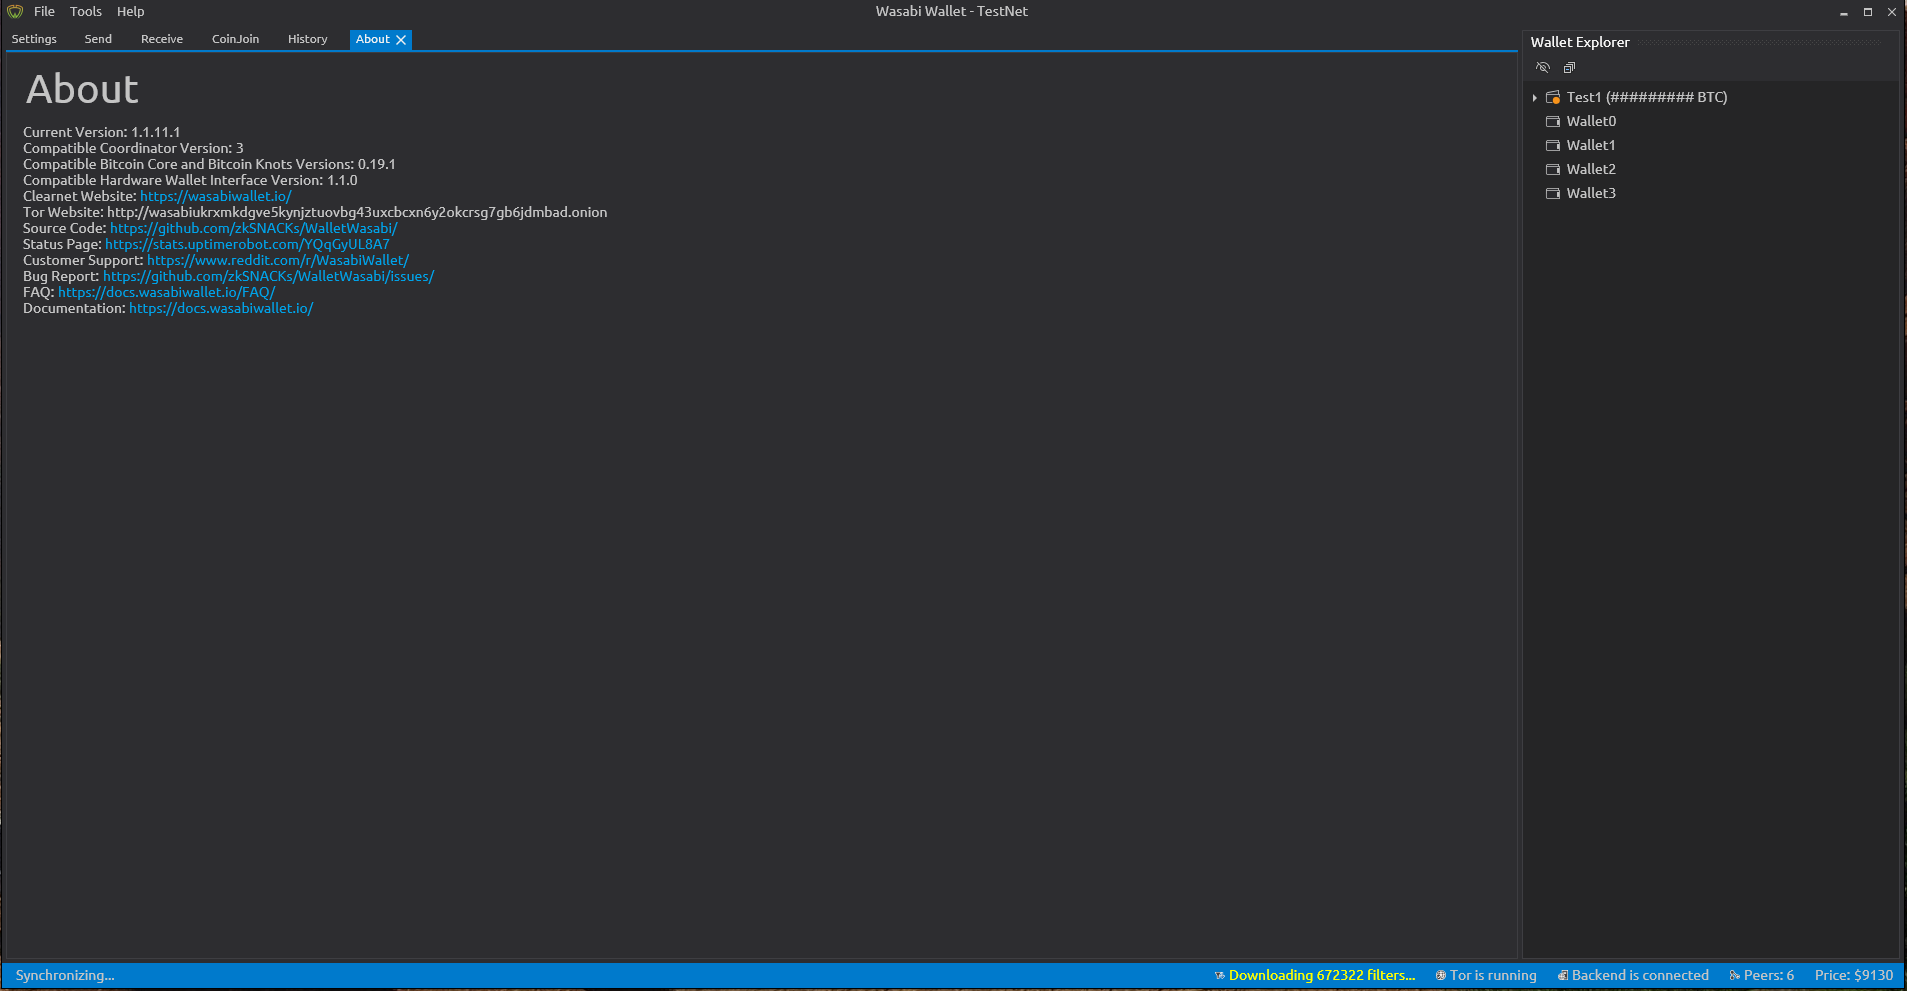1907x991 pixels.
Task: Open the Source Code GitHub link
Action: click(x=253, y=228)
